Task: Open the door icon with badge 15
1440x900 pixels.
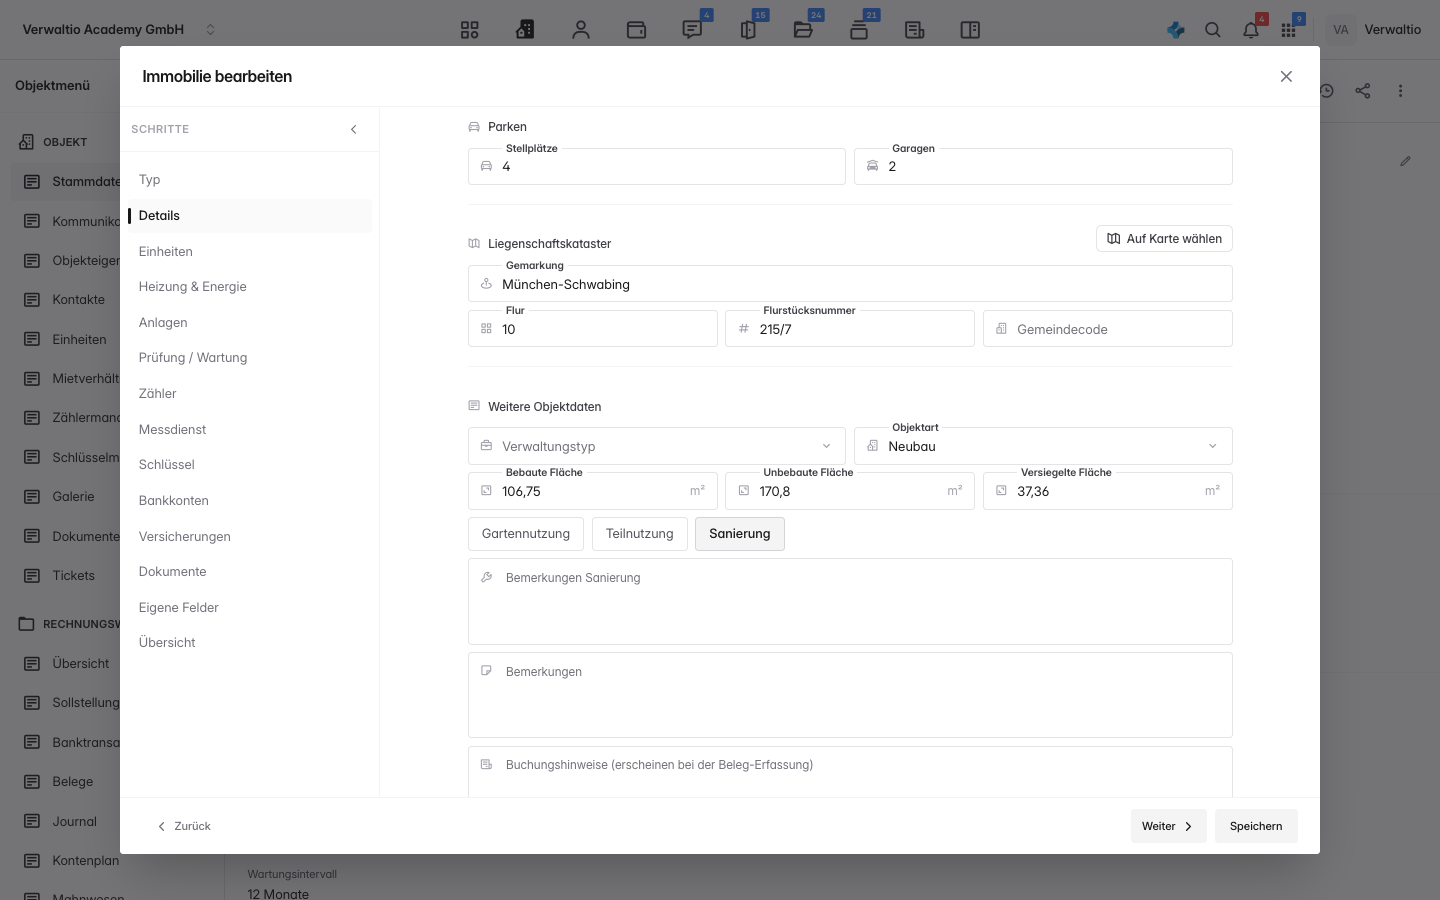Action: click(x=748, y=30)
